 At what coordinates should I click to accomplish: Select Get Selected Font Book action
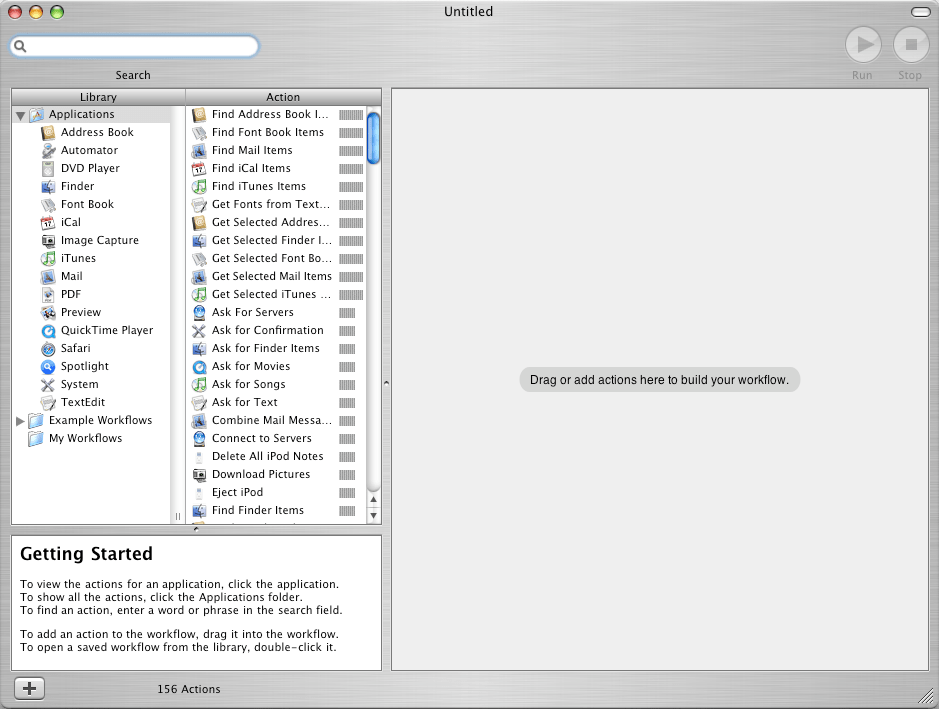277,258
